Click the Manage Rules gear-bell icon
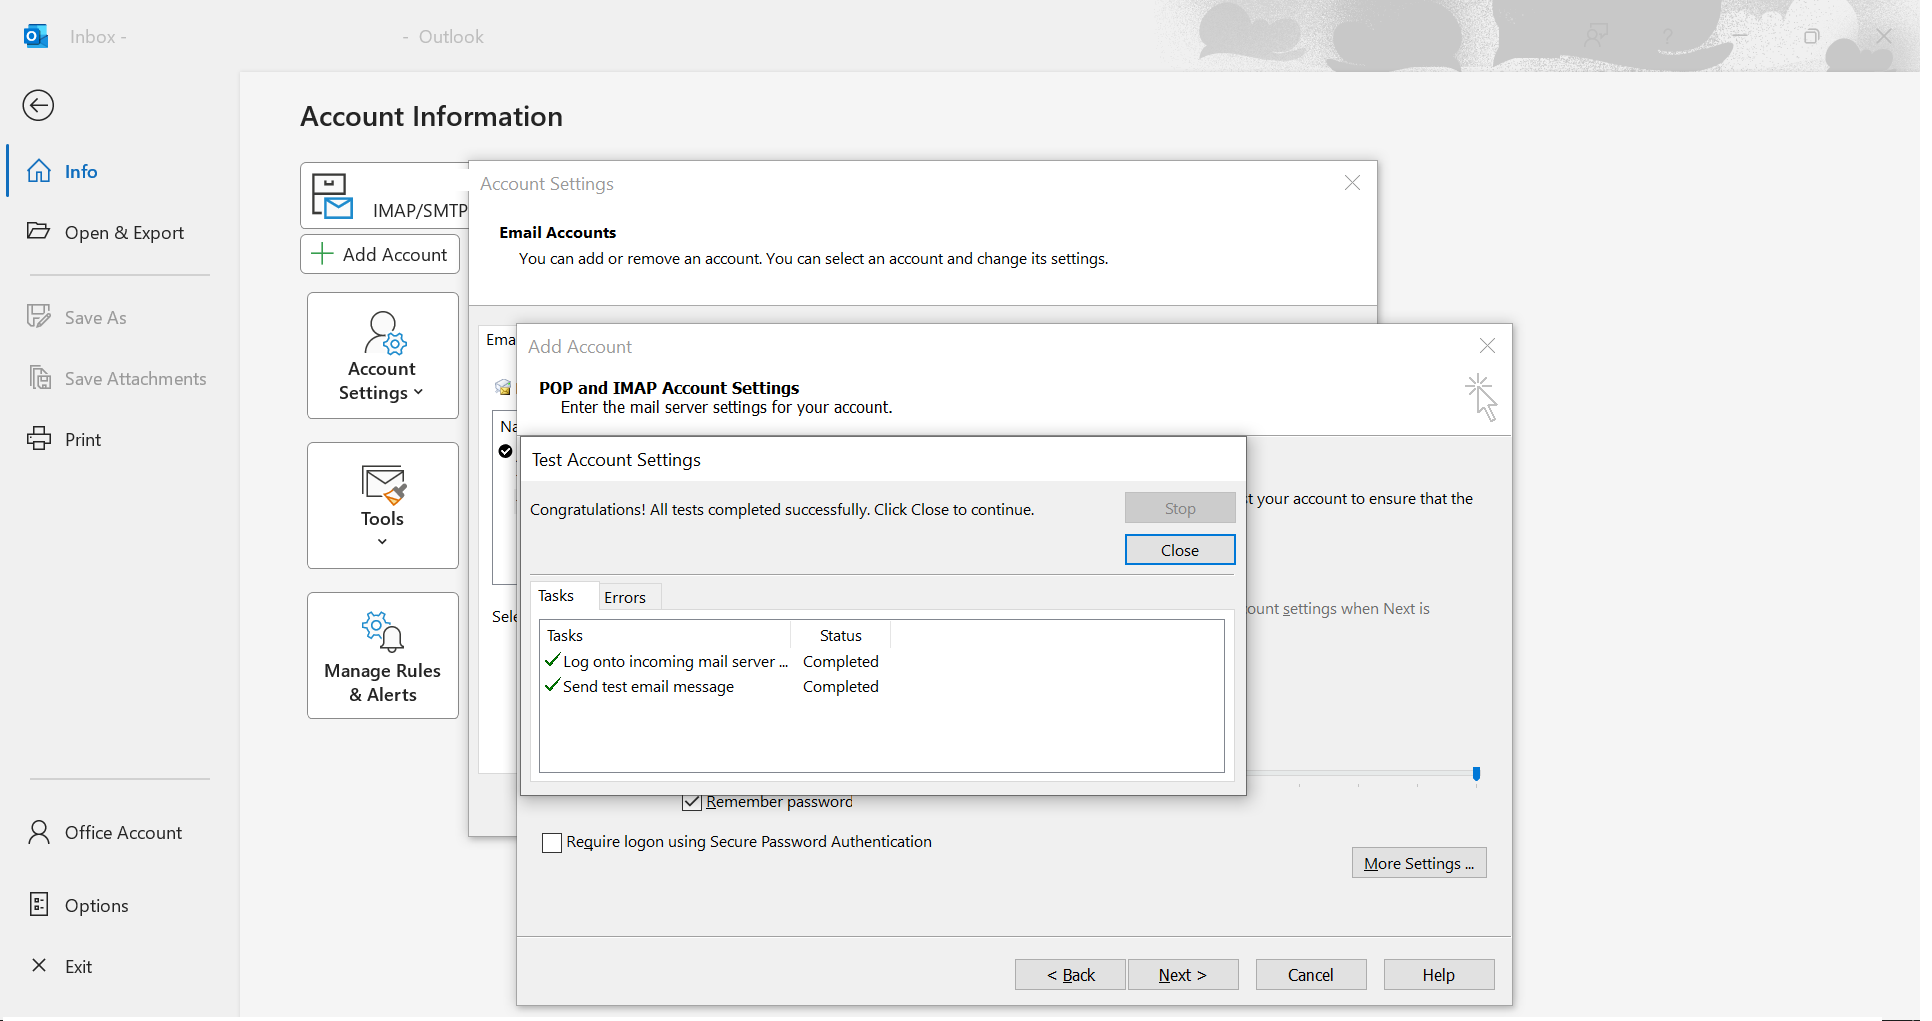Viewport: 1932px width, 1021px height. (x=383, y=632)
